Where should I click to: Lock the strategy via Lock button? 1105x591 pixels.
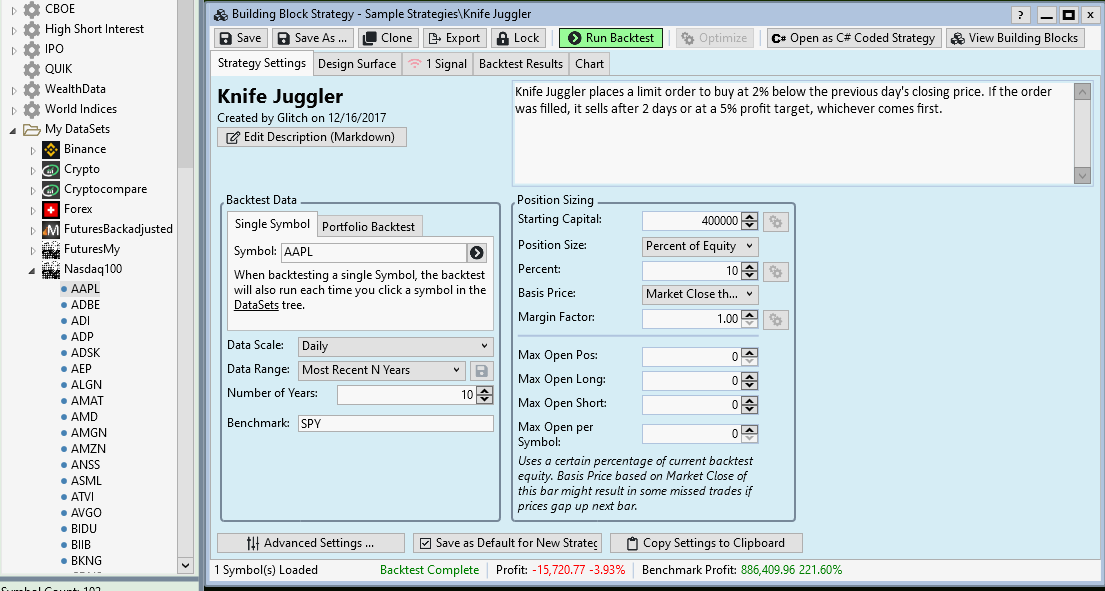point(518,38)
